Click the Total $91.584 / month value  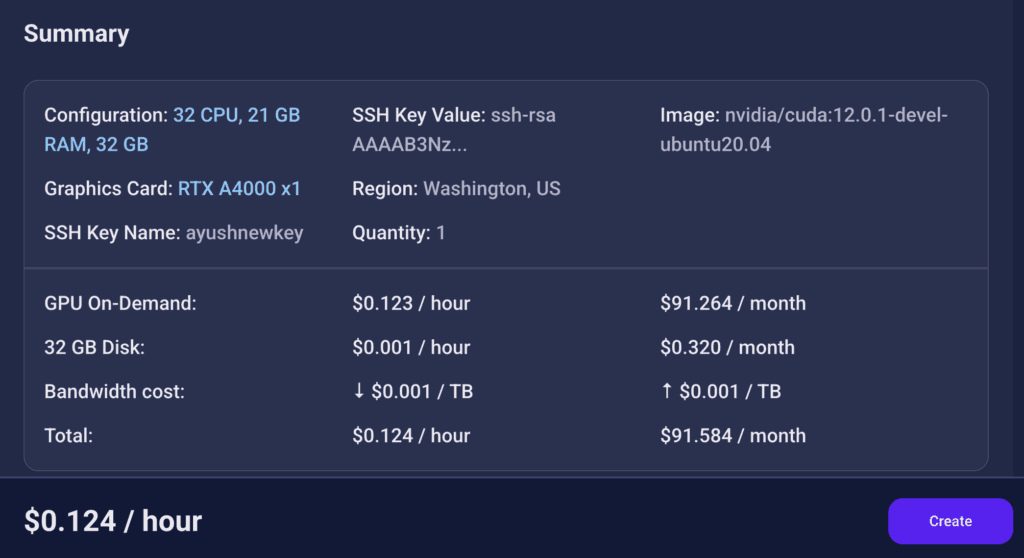[x=732, y=436]
